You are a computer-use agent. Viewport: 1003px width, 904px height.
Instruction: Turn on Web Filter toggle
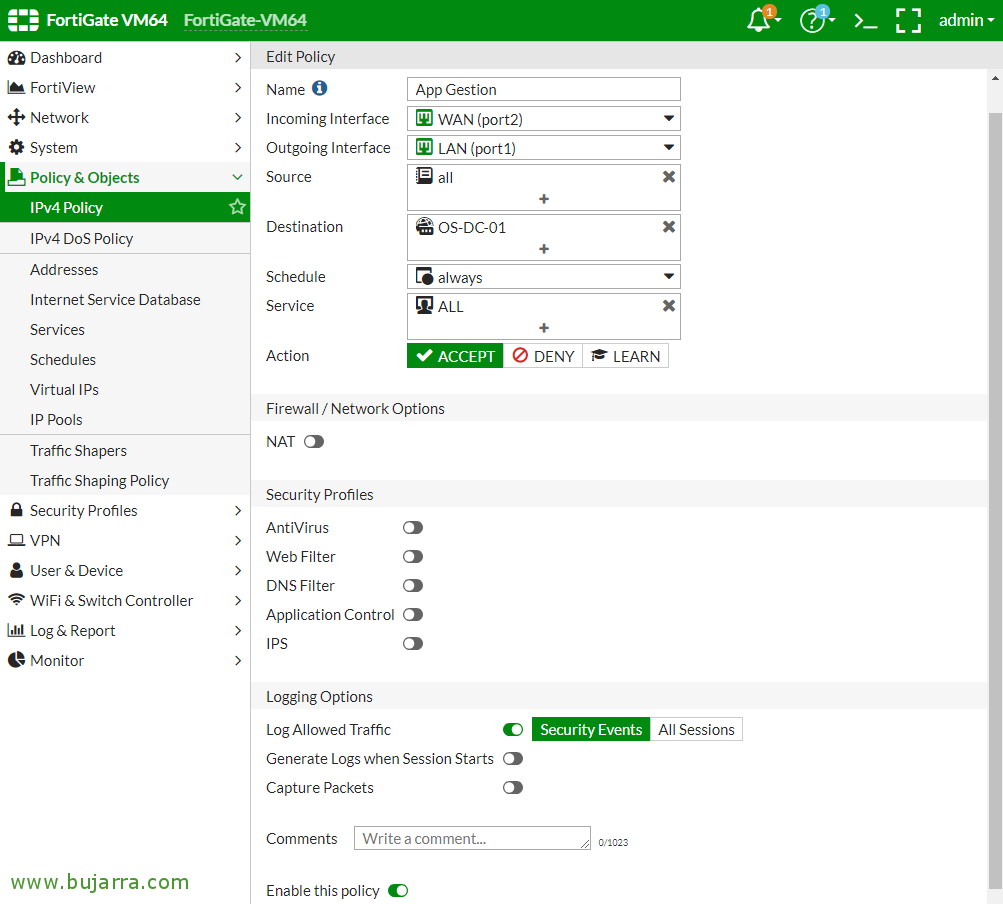tap(413, 557)
